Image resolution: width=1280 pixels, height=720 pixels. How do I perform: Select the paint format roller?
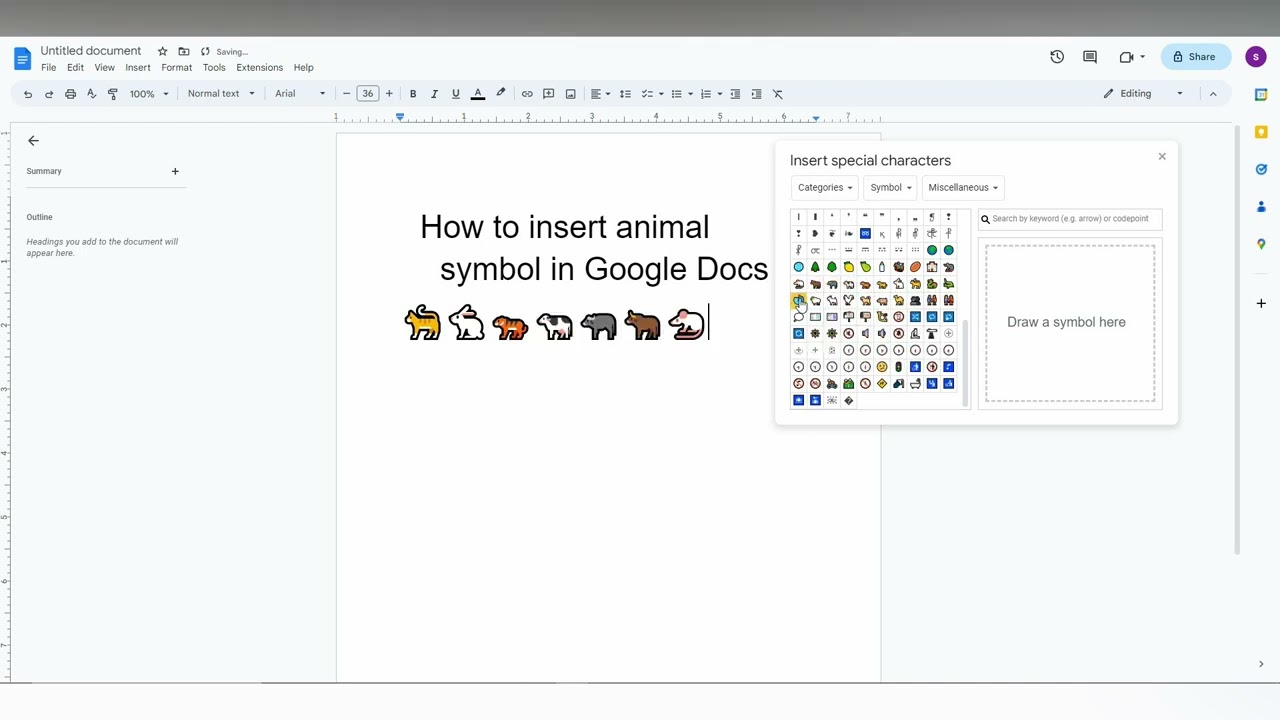[112, 94]
